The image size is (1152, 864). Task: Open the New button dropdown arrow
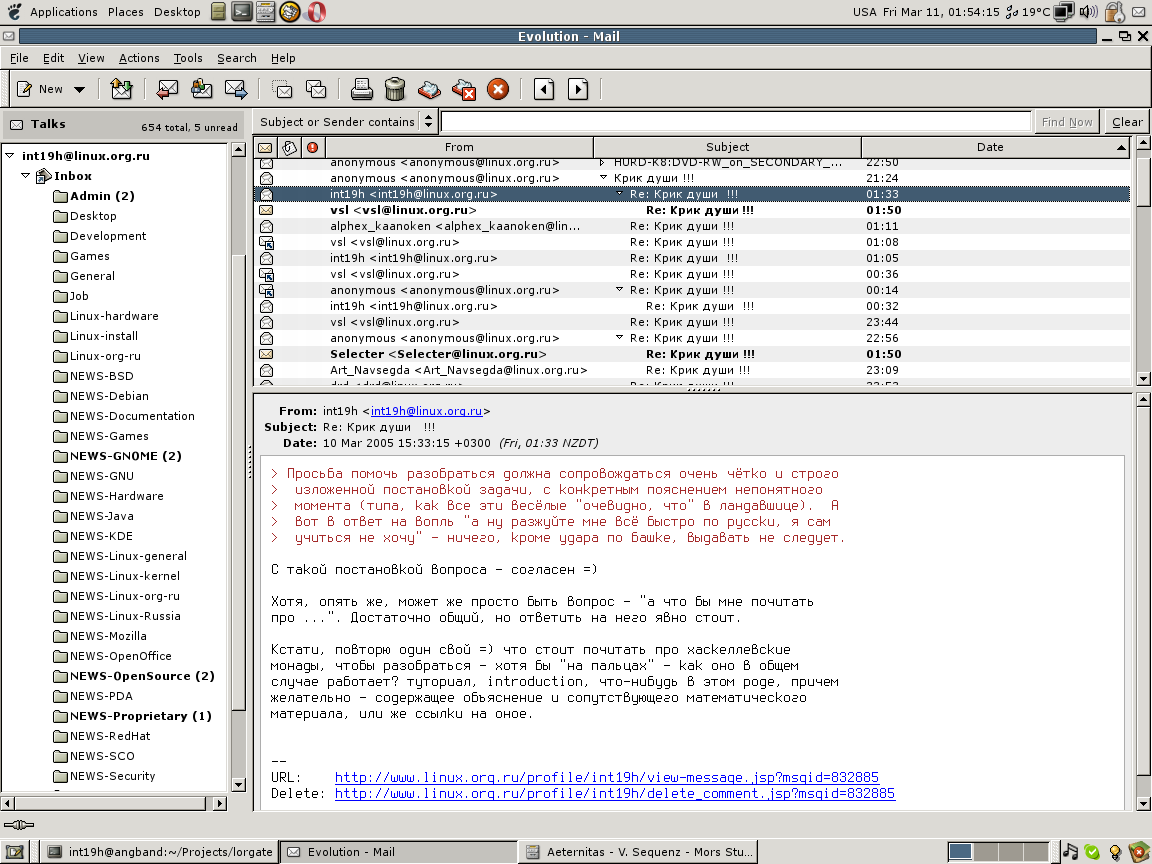[79, 90]
